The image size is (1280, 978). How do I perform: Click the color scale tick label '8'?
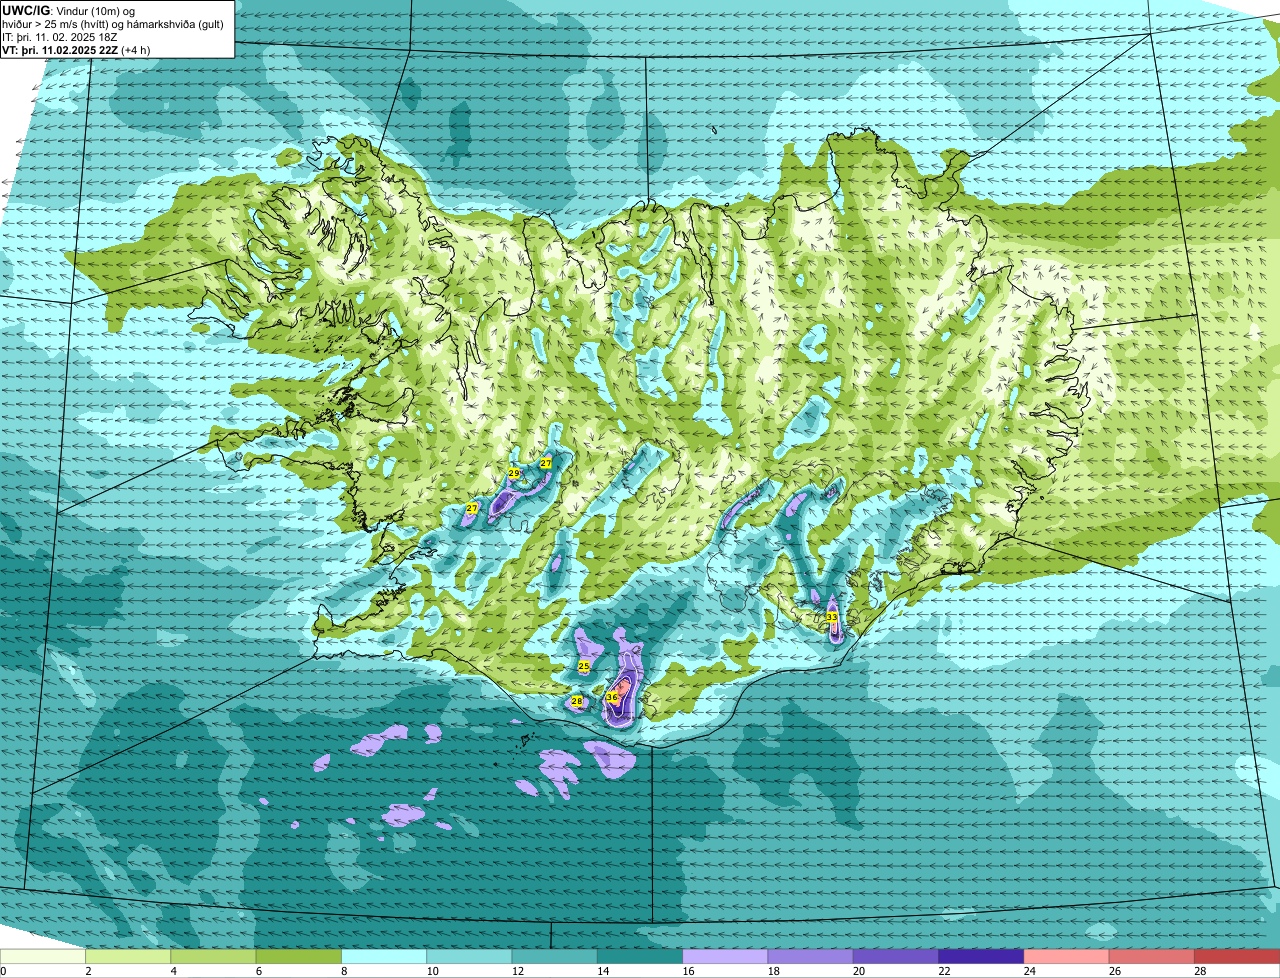[344, 971]
